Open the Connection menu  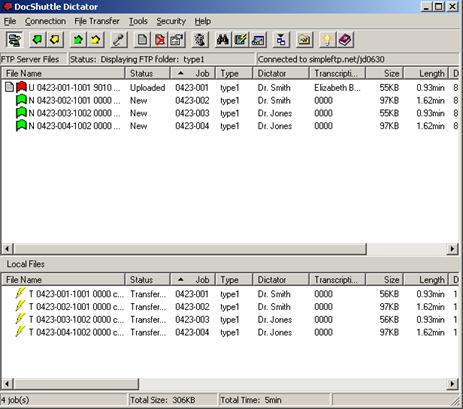(x=45, y=21)
